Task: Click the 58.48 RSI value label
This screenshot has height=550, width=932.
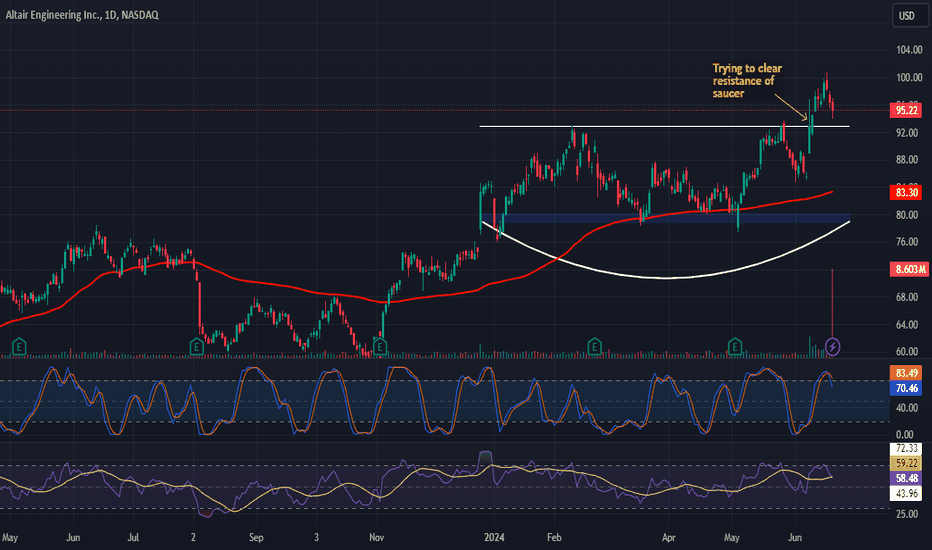Action: (x=906, y=478)
